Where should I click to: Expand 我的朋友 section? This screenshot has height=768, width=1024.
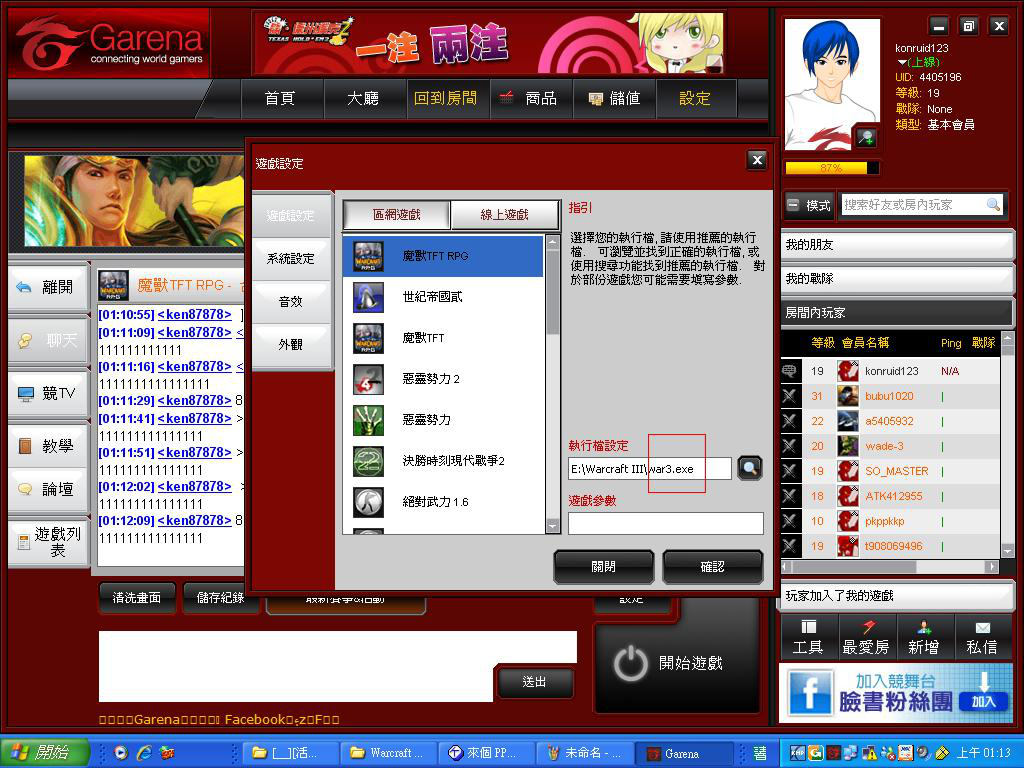pos(897,245)
